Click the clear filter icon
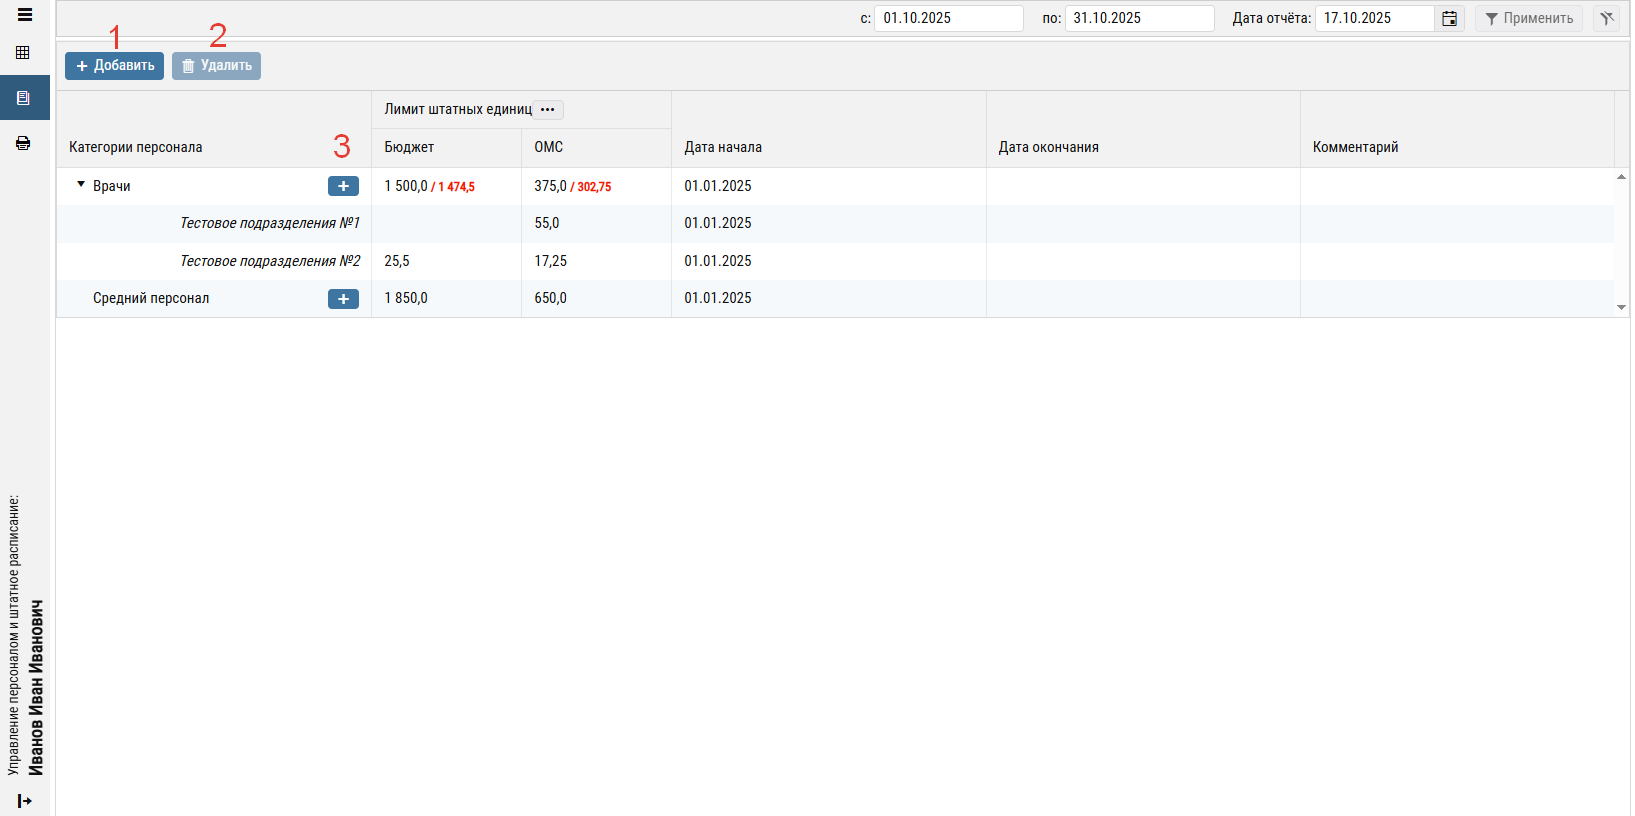The width and height of the screenshot is (1635, 816). tap(1607, 19)
